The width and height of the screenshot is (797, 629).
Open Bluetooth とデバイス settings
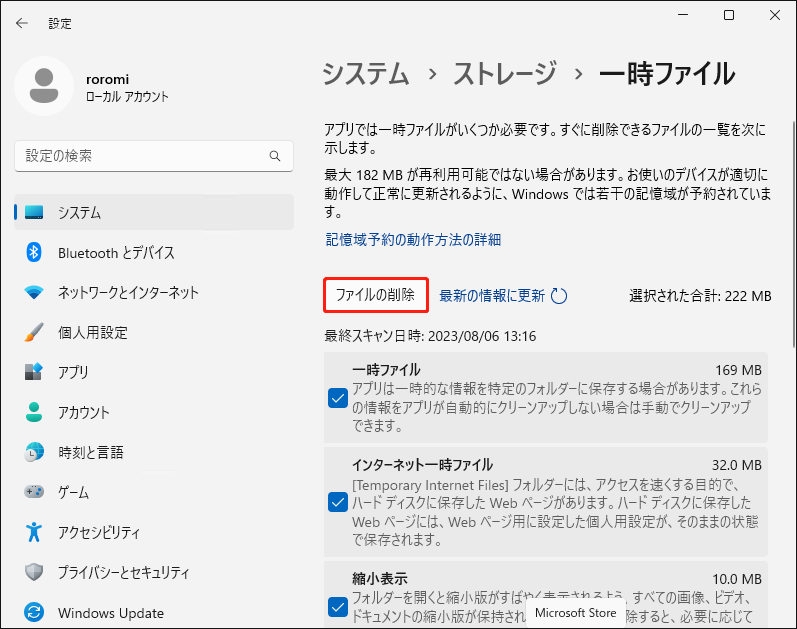[154, 252]
